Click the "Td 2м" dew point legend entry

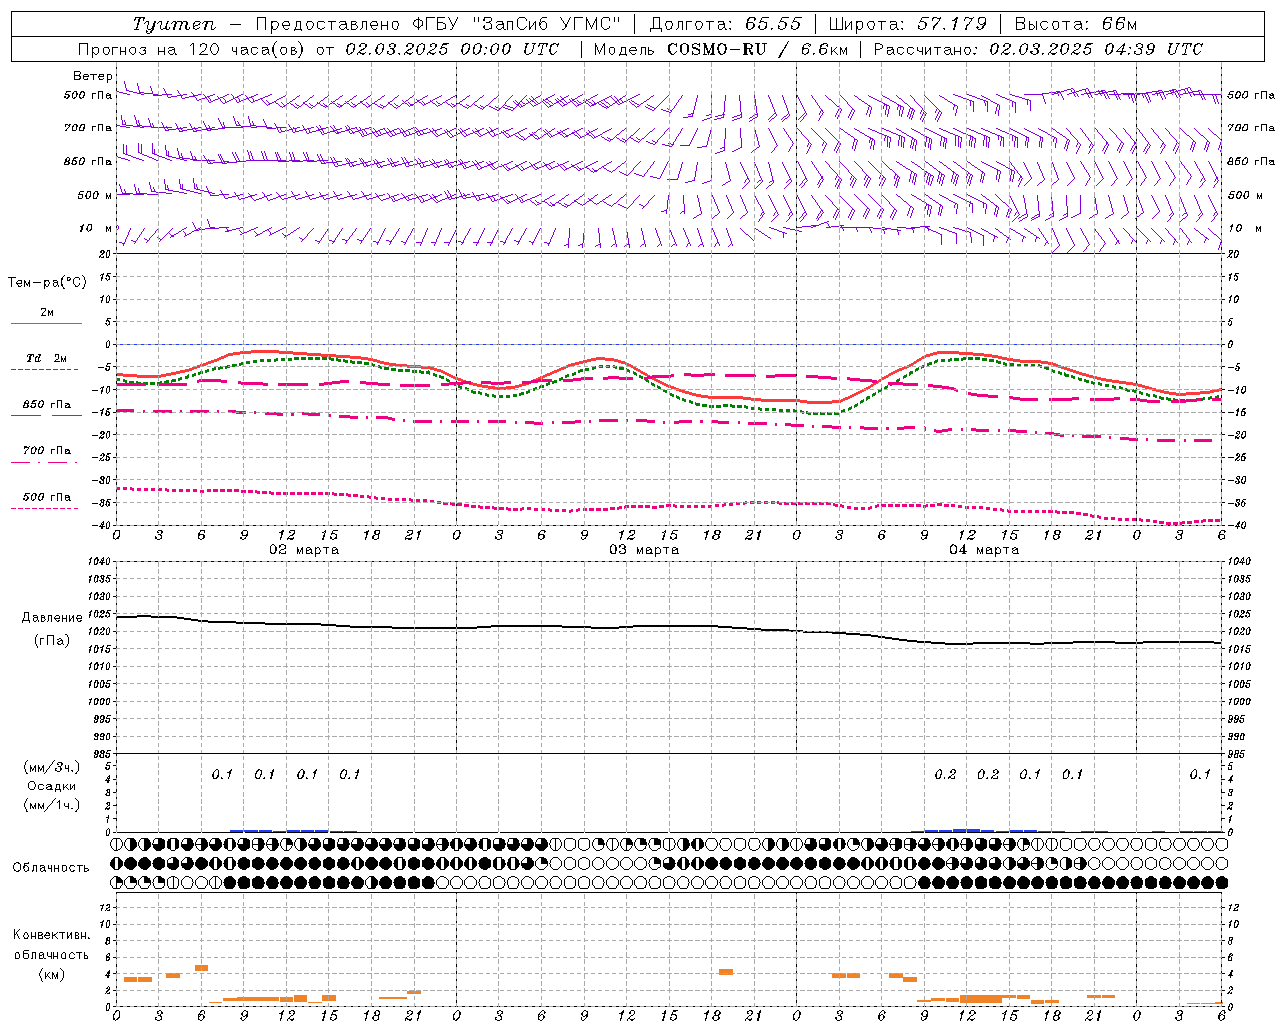click(47, 358)
